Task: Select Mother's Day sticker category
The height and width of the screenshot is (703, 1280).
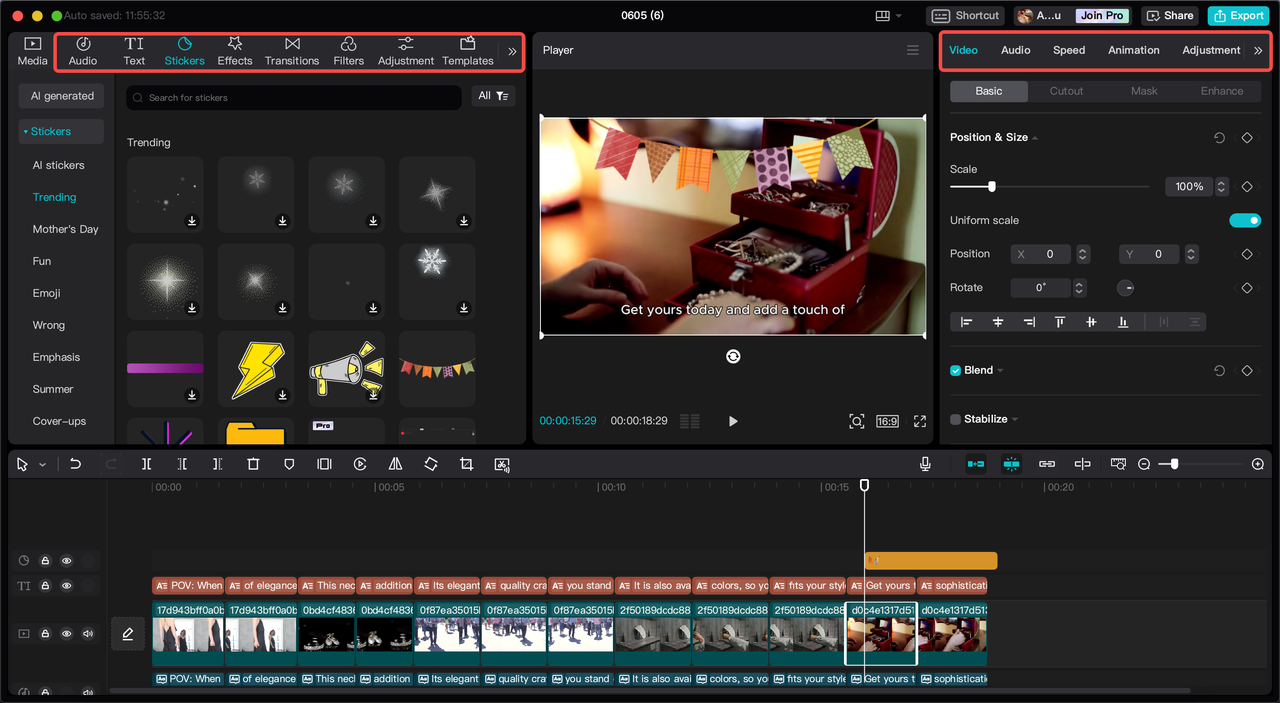Action: point(65,229)
